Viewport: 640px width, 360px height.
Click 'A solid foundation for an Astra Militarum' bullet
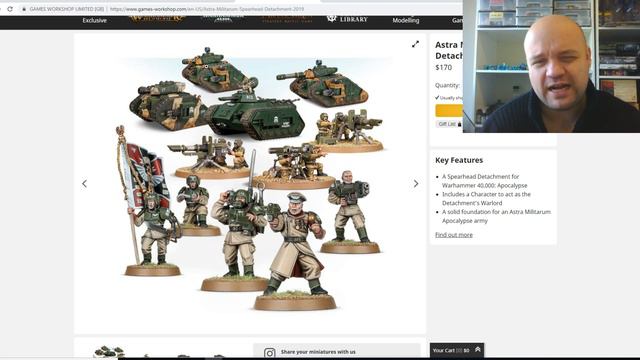(496, 216)
